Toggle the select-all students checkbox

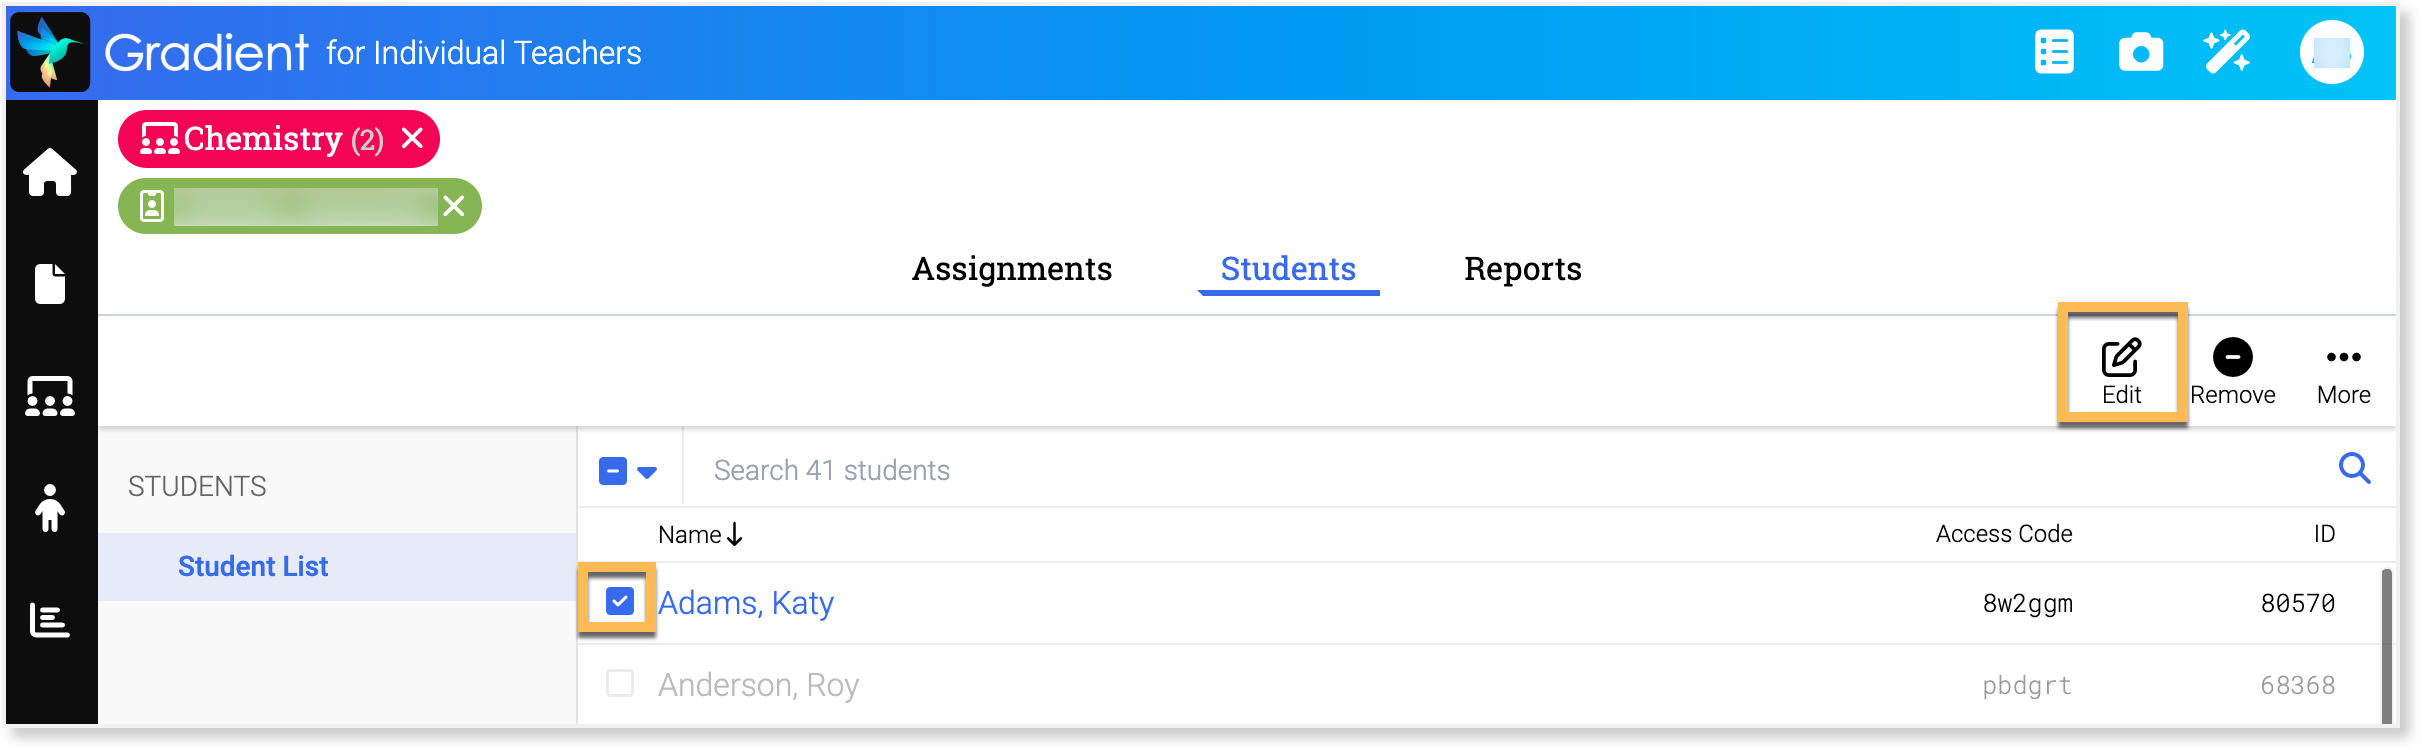tap(613, 471)
